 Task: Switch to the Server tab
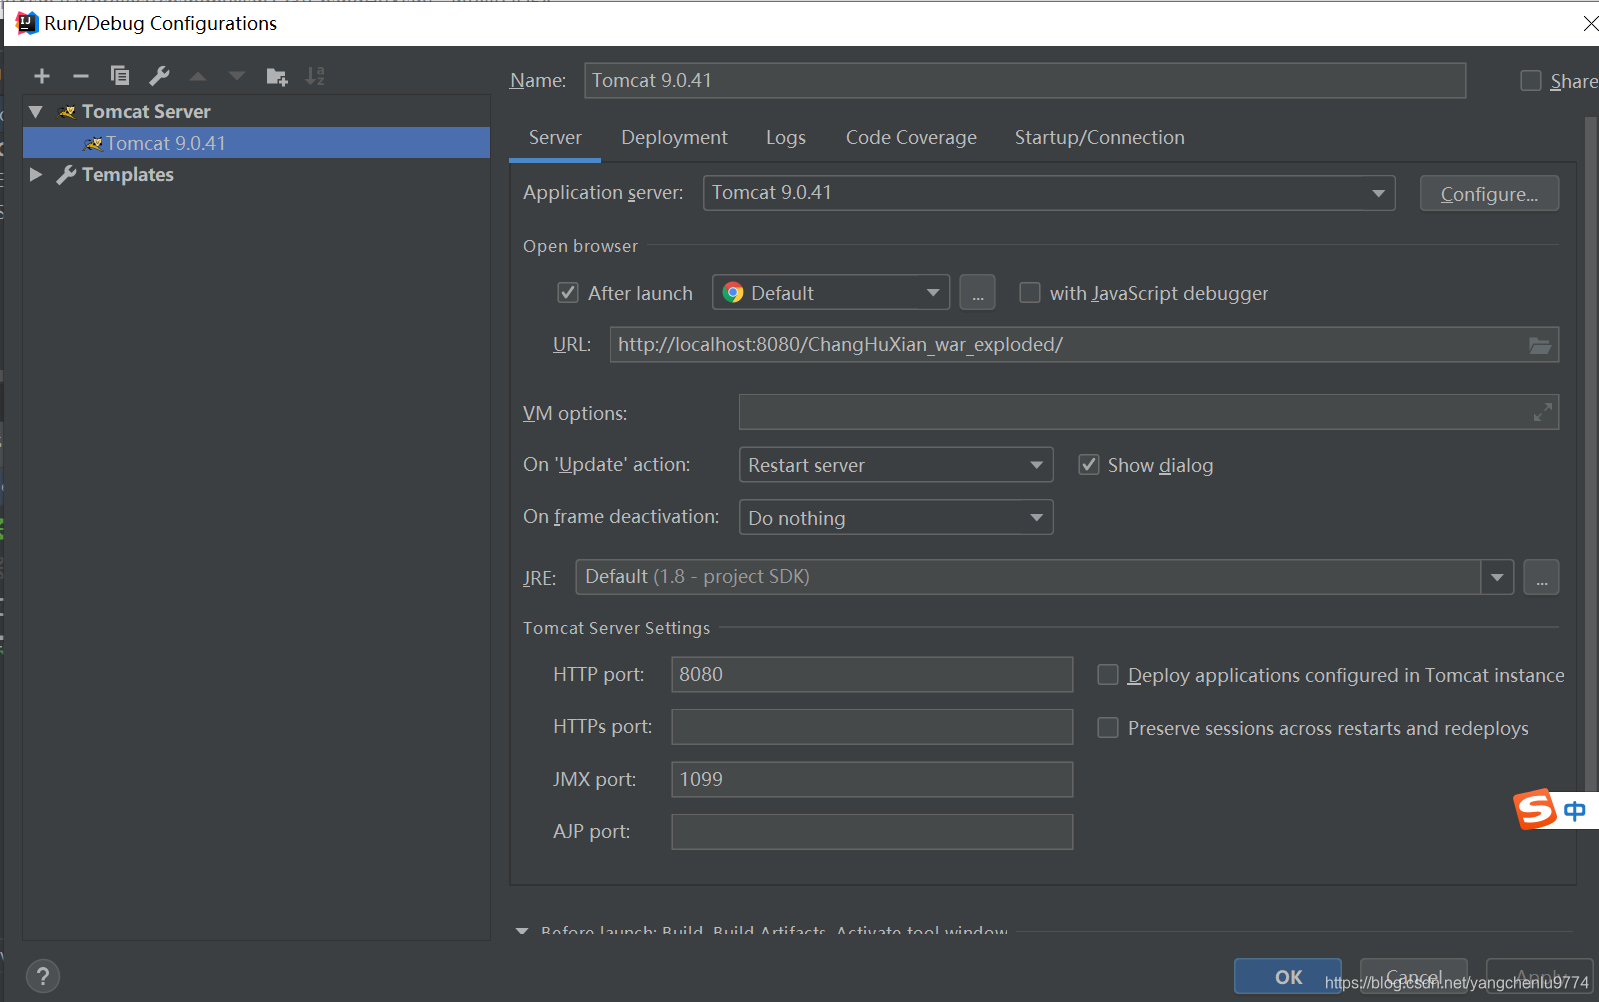pyautogui.click(x=555, y=138)
